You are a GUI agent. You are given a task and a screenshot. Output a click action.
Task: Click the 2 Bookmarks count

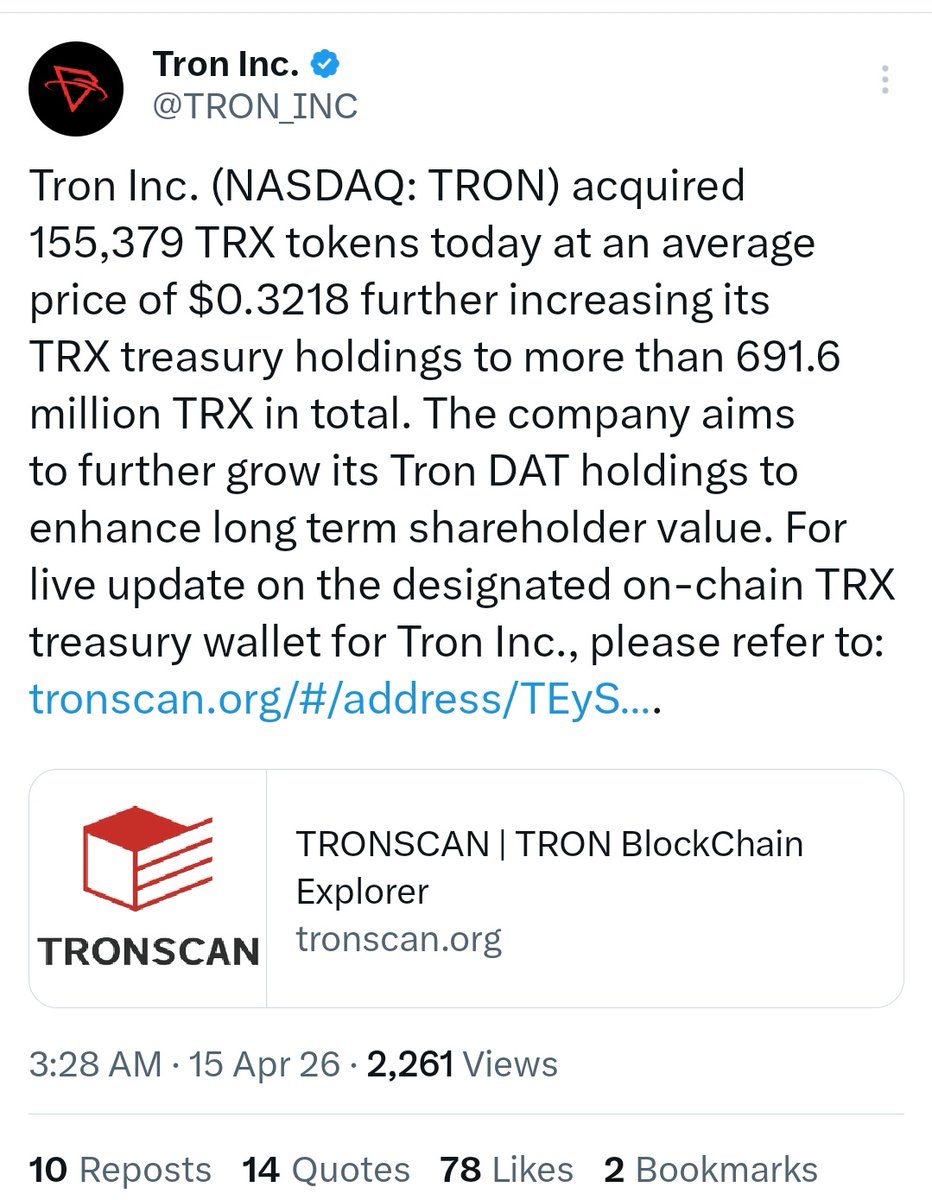pyautogui.click(x=710, y=1169)
